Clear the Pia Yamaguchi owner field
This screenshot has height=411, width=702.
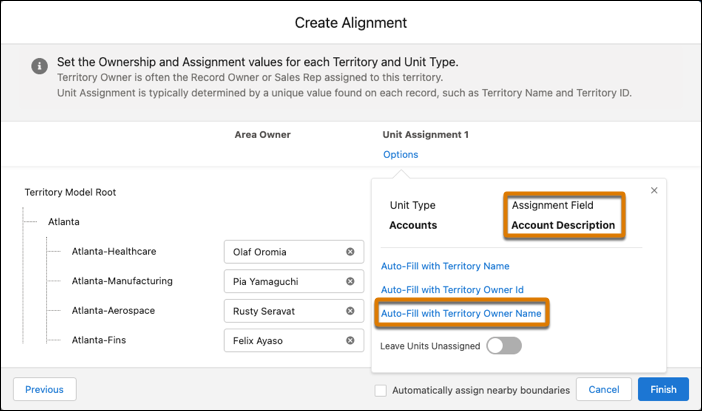(350, 281)
